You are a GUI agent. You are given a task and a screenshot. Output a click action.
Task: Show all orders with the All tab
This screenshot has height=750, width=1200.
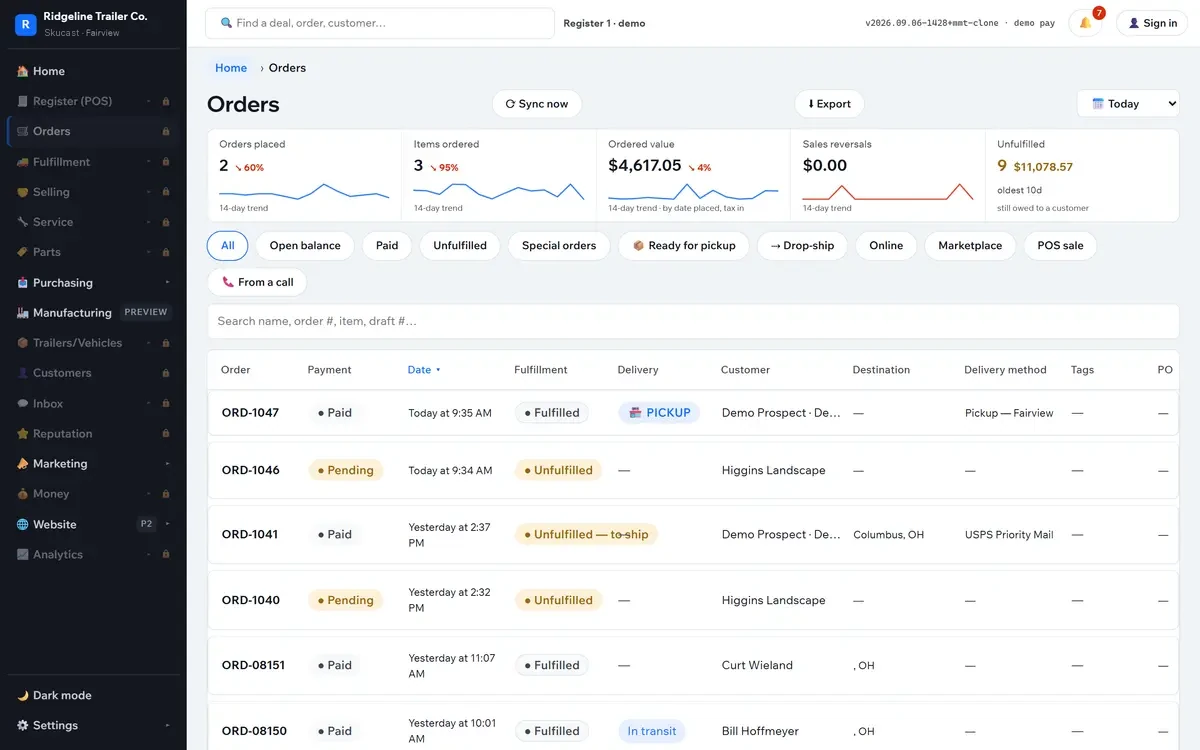(228, 246)
